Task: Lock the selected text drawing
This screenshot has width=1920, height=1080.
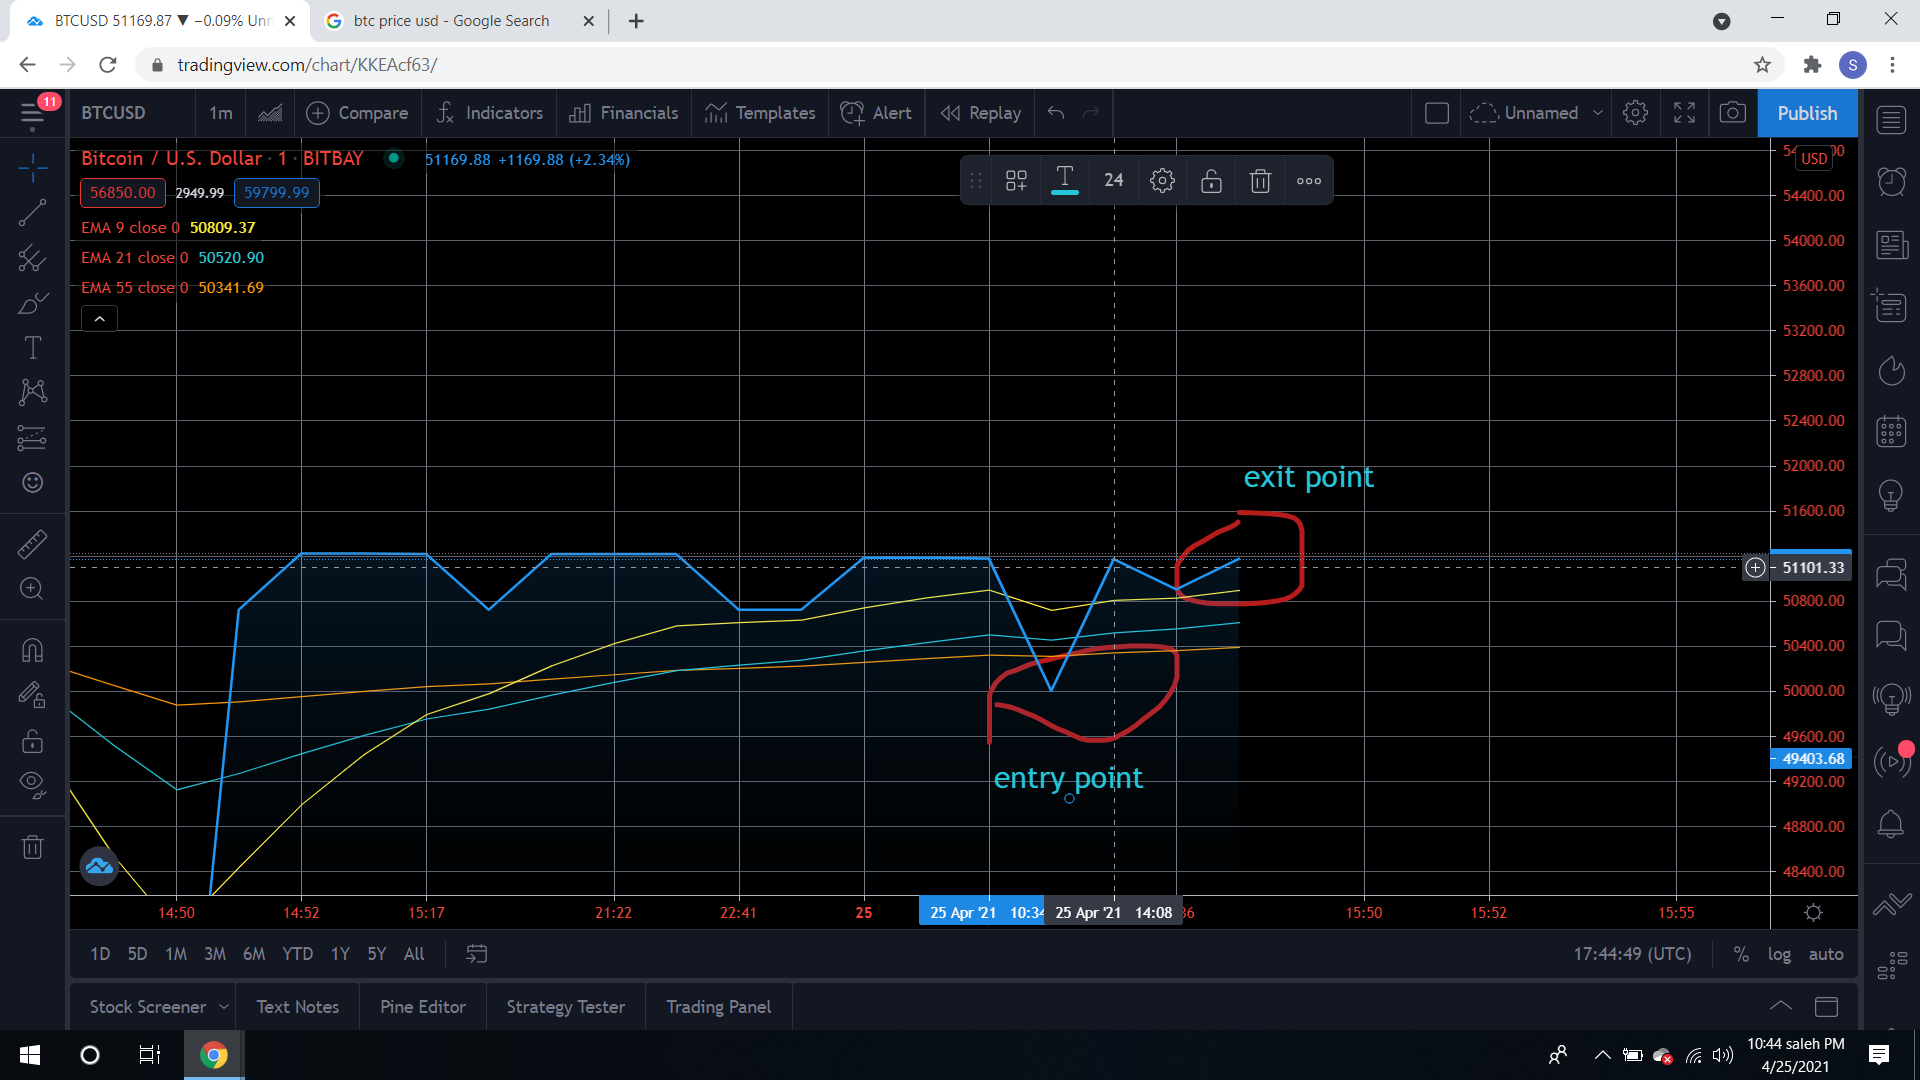Action: coord(1211,180)
